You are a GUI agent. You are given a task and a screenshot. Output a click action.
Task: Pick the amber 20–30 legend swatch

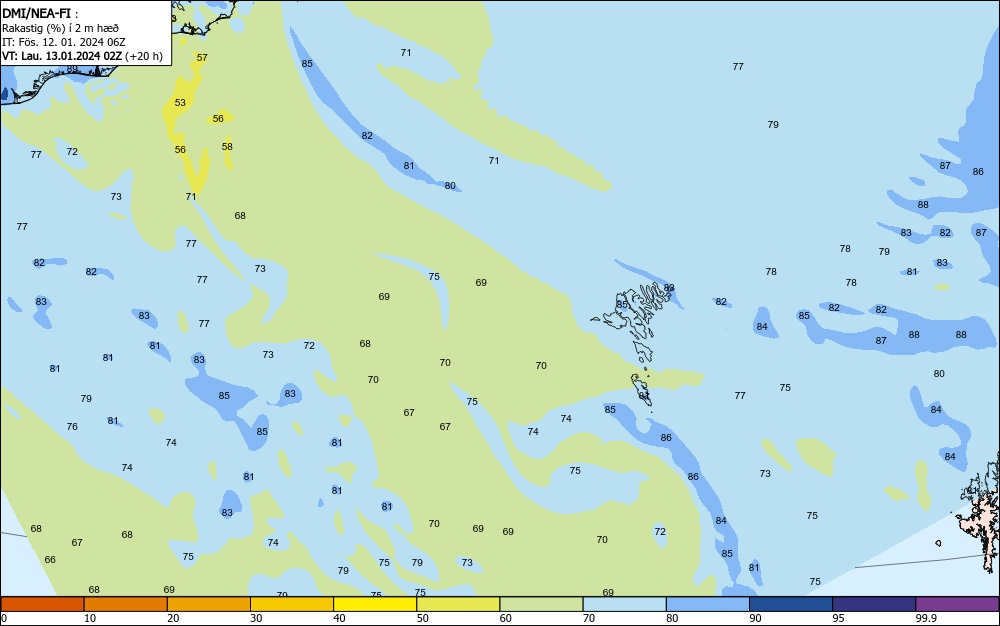point(209,604)
